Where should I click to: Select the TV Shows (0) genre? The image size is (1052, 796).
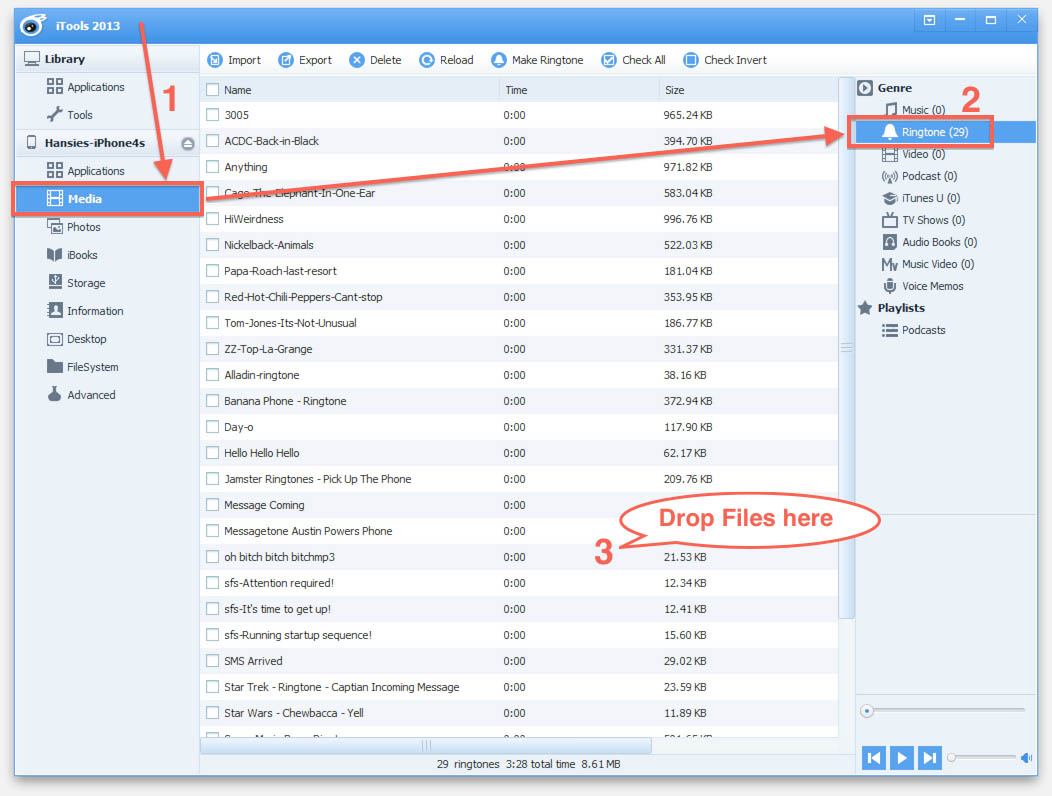pyautogui.click(x=923, y=220)
